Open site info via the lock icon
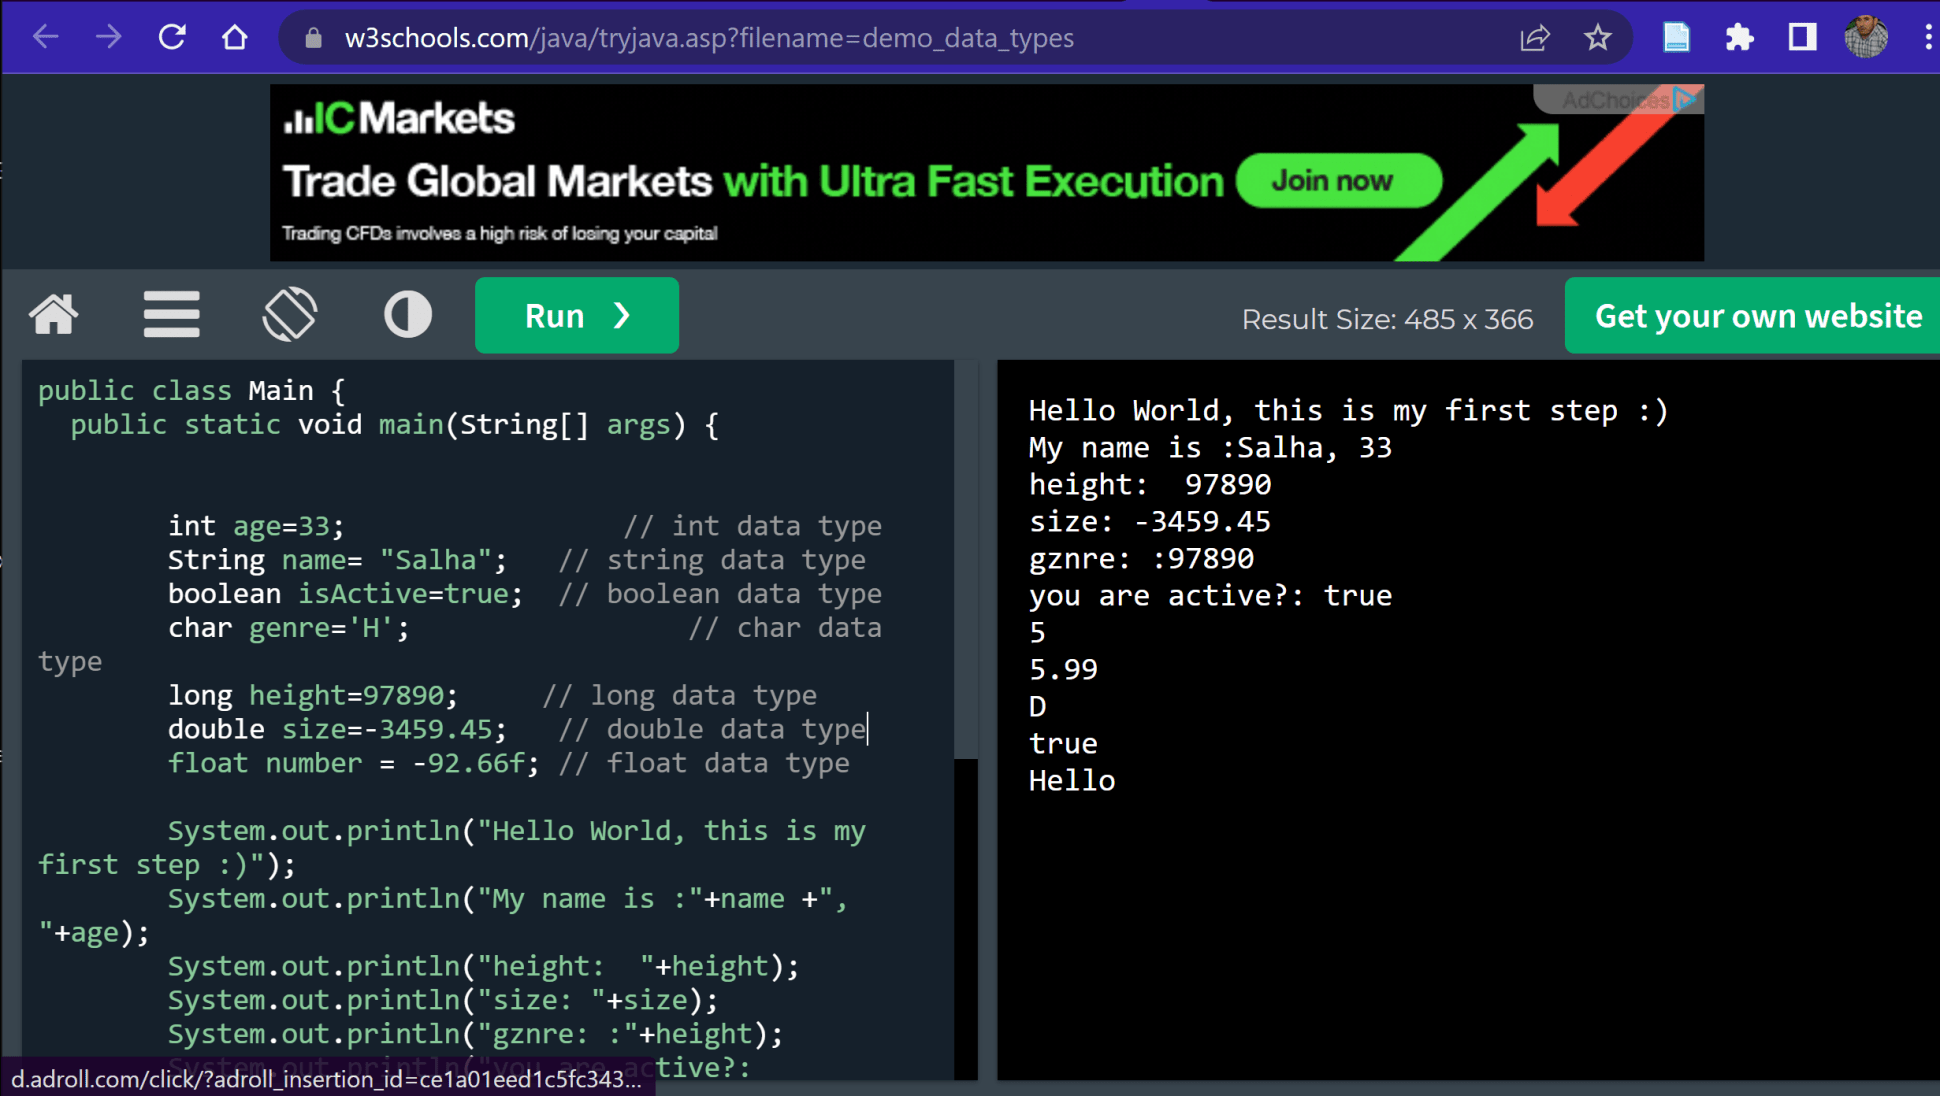1940x1096 pixels. pyautogui.click(x=313, y=37)
